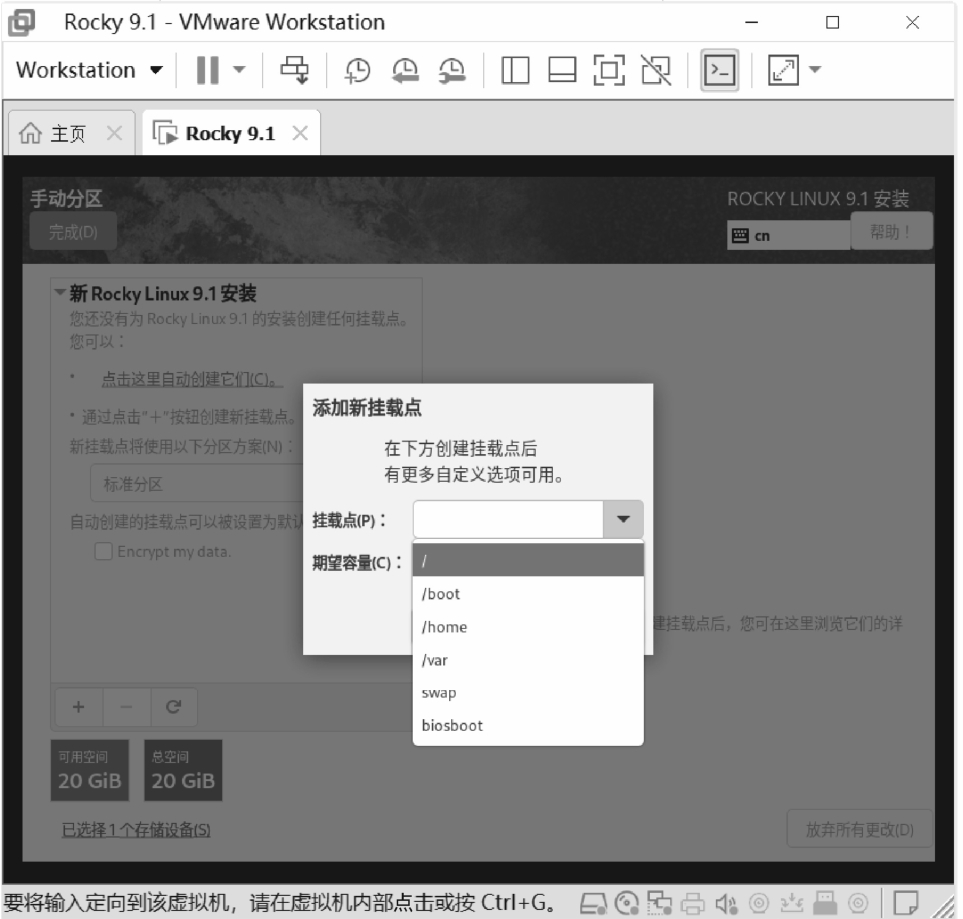Open the snapshot manager icon
The width and height of the screenshot is (963, 919).
pyautogui.click(x=453, y=70)
